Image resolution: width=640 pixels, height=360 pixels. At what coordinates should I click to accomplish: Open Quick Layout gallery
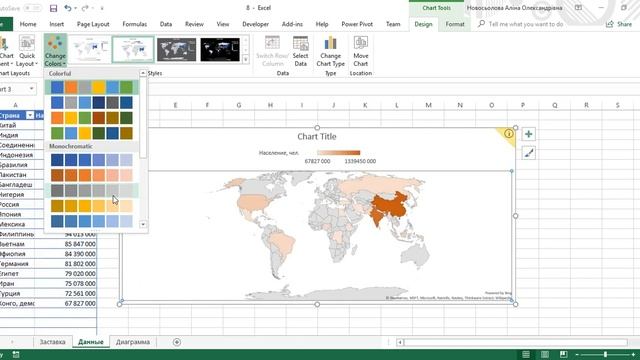coord(27,51)
